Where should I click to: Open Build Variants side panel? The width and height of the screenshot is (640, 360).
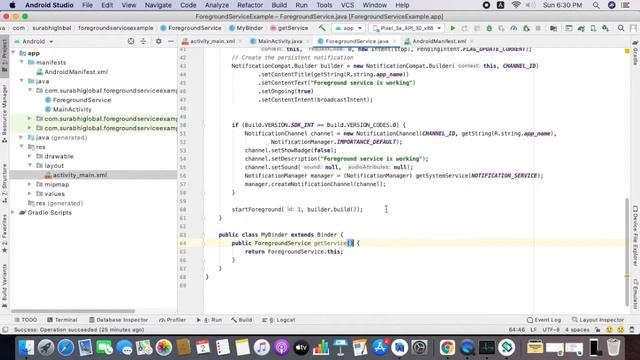(4, 286)
